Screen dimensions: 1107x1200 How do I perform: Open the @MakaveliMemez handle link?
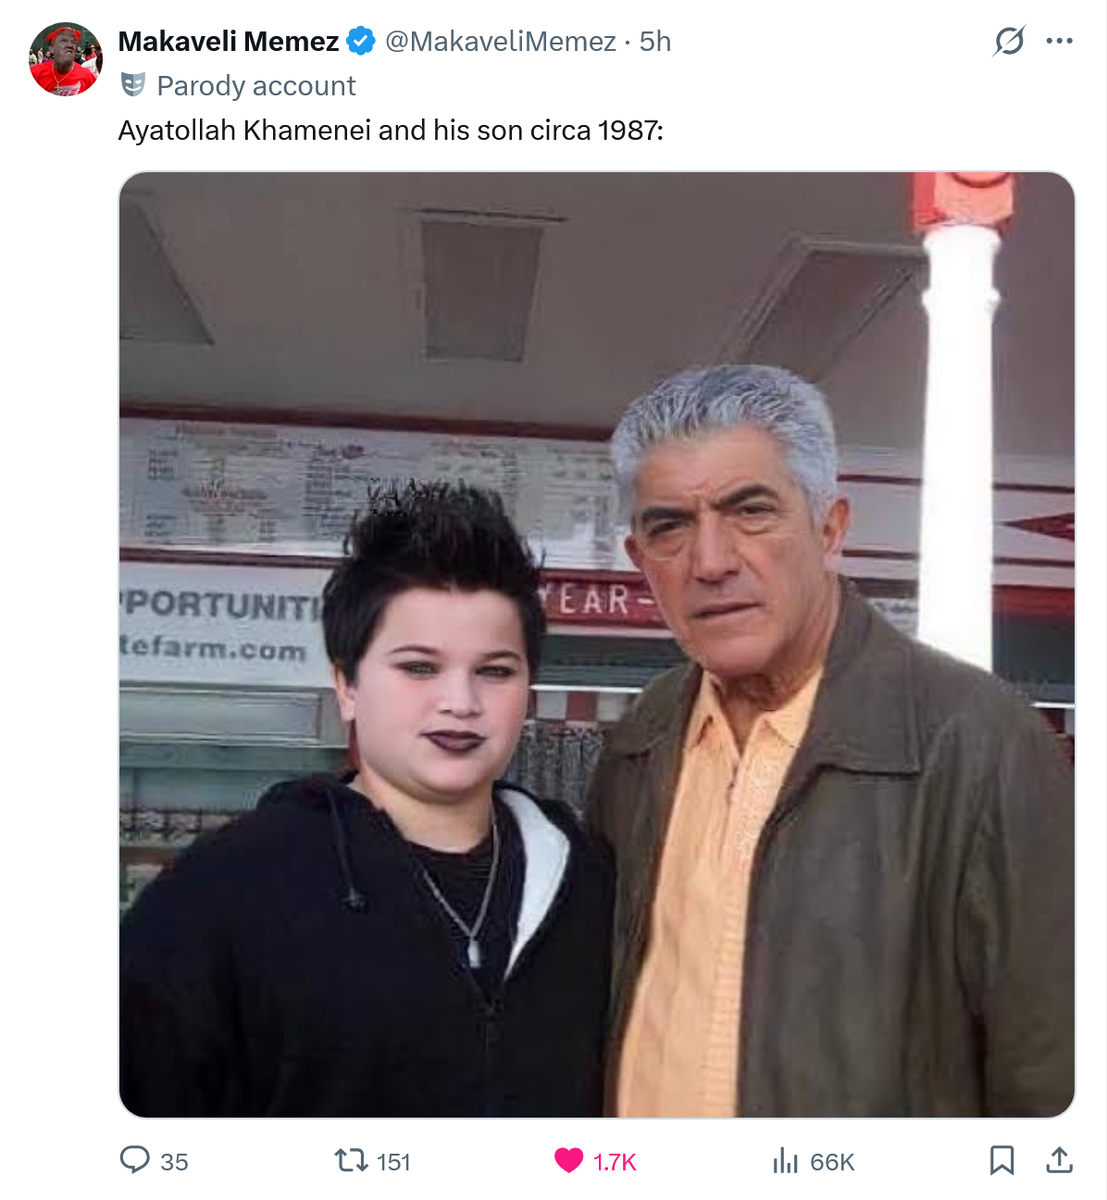tap(500, 41)
